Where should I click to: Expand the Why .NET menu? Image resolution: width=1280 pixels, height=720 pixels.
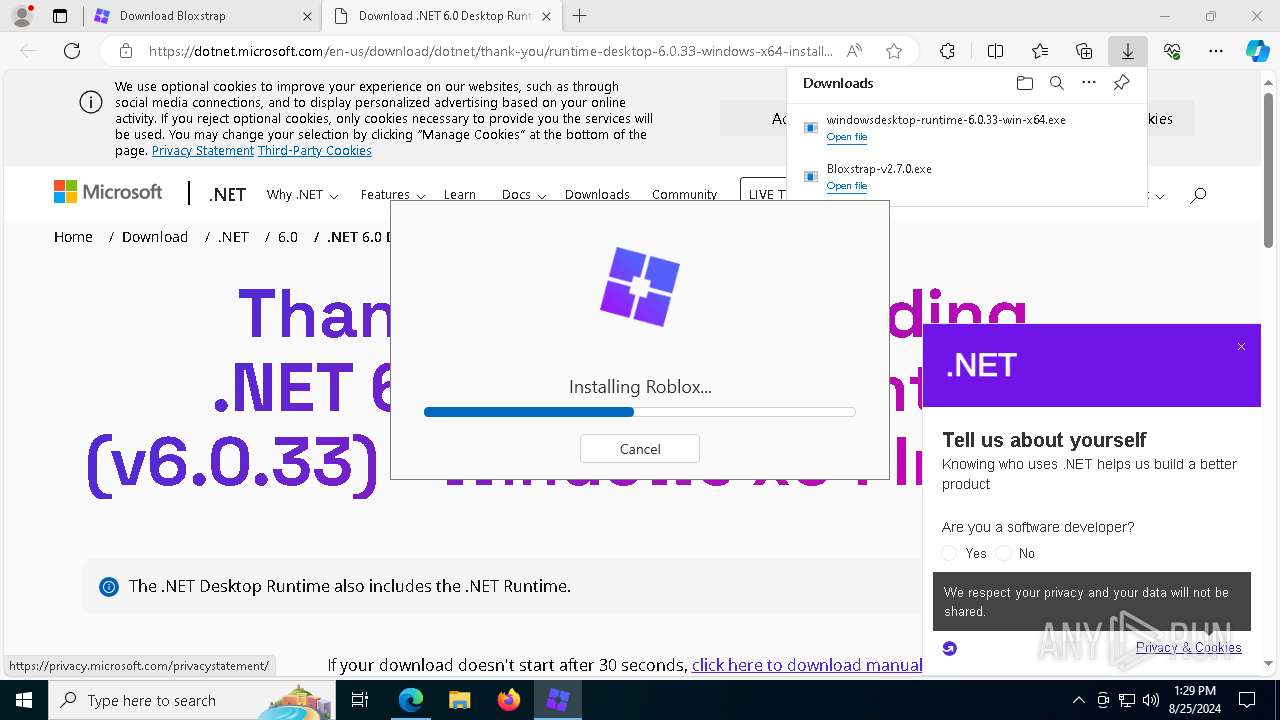pyautogui.click(x=302, y=195)
